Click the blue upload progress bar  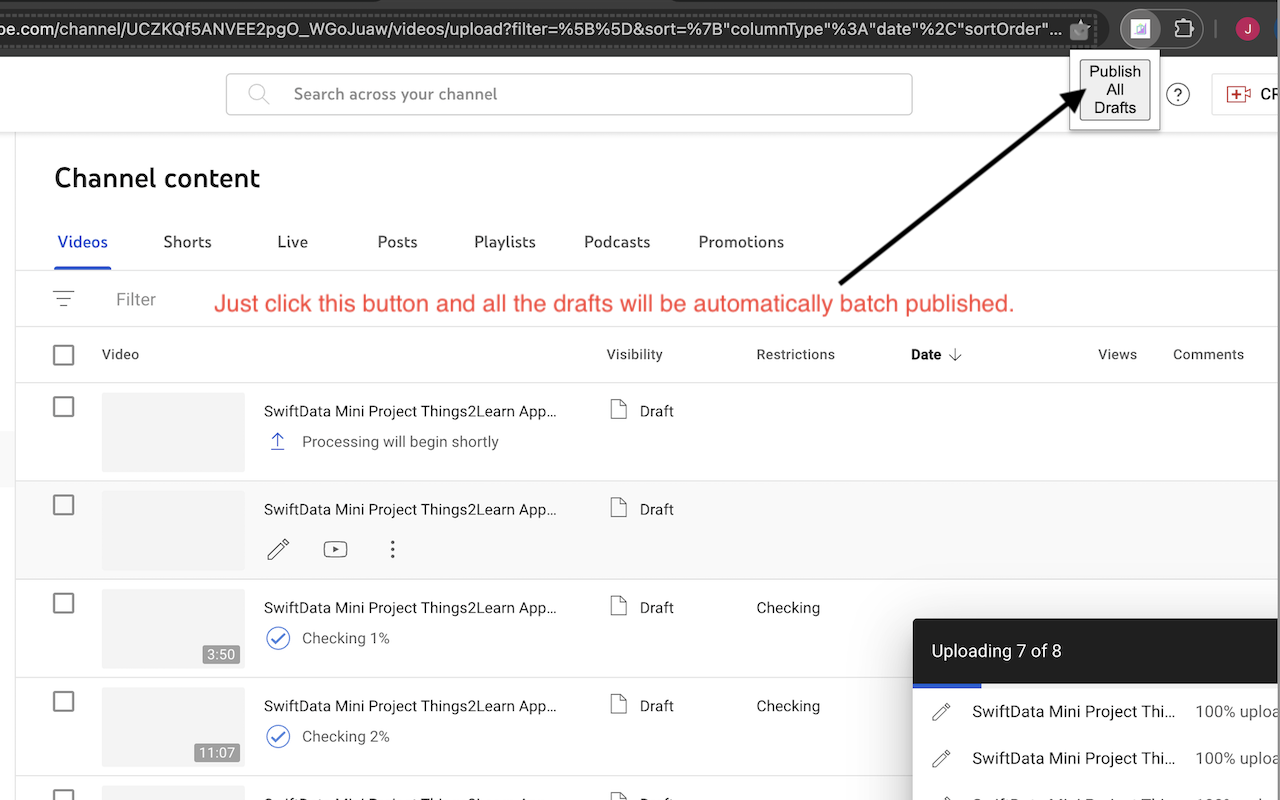(x=947, y=688)
